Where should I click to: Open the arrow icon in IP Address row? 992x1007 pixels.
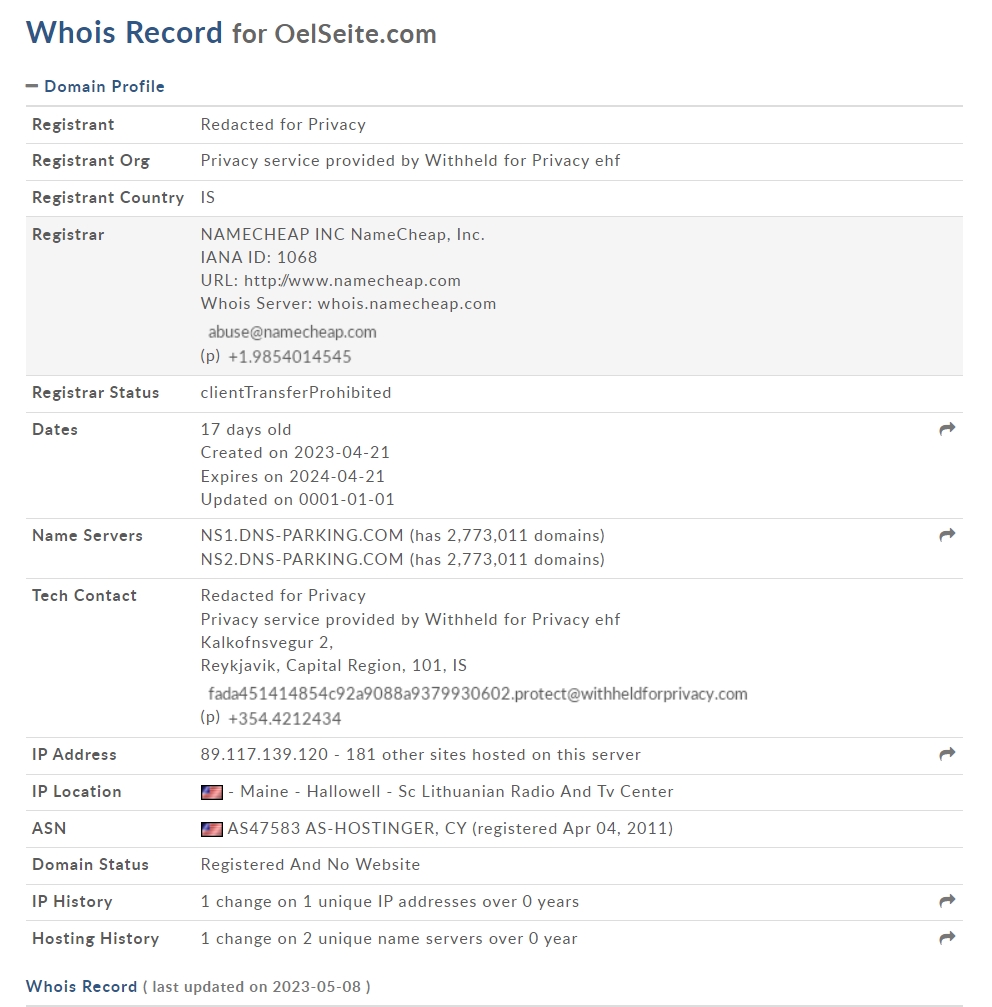tap(947, 754)
